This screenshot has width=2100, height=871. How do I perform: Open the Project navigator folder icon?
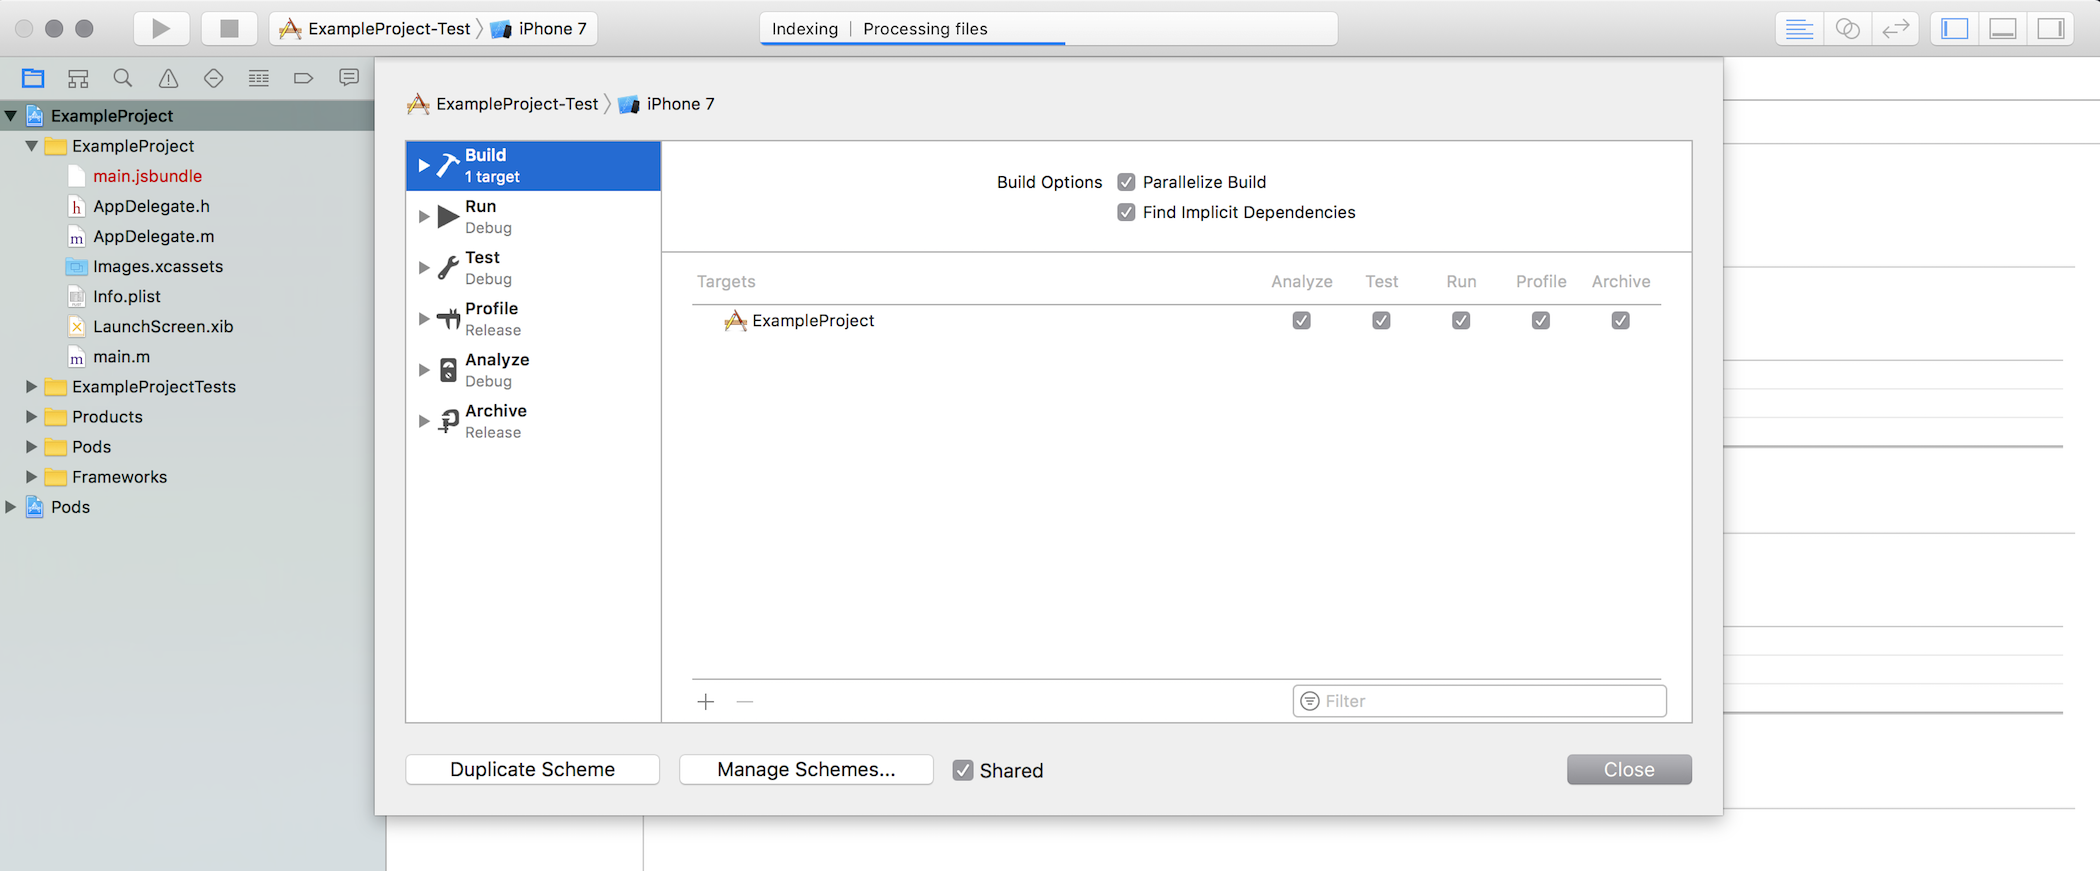33,78
